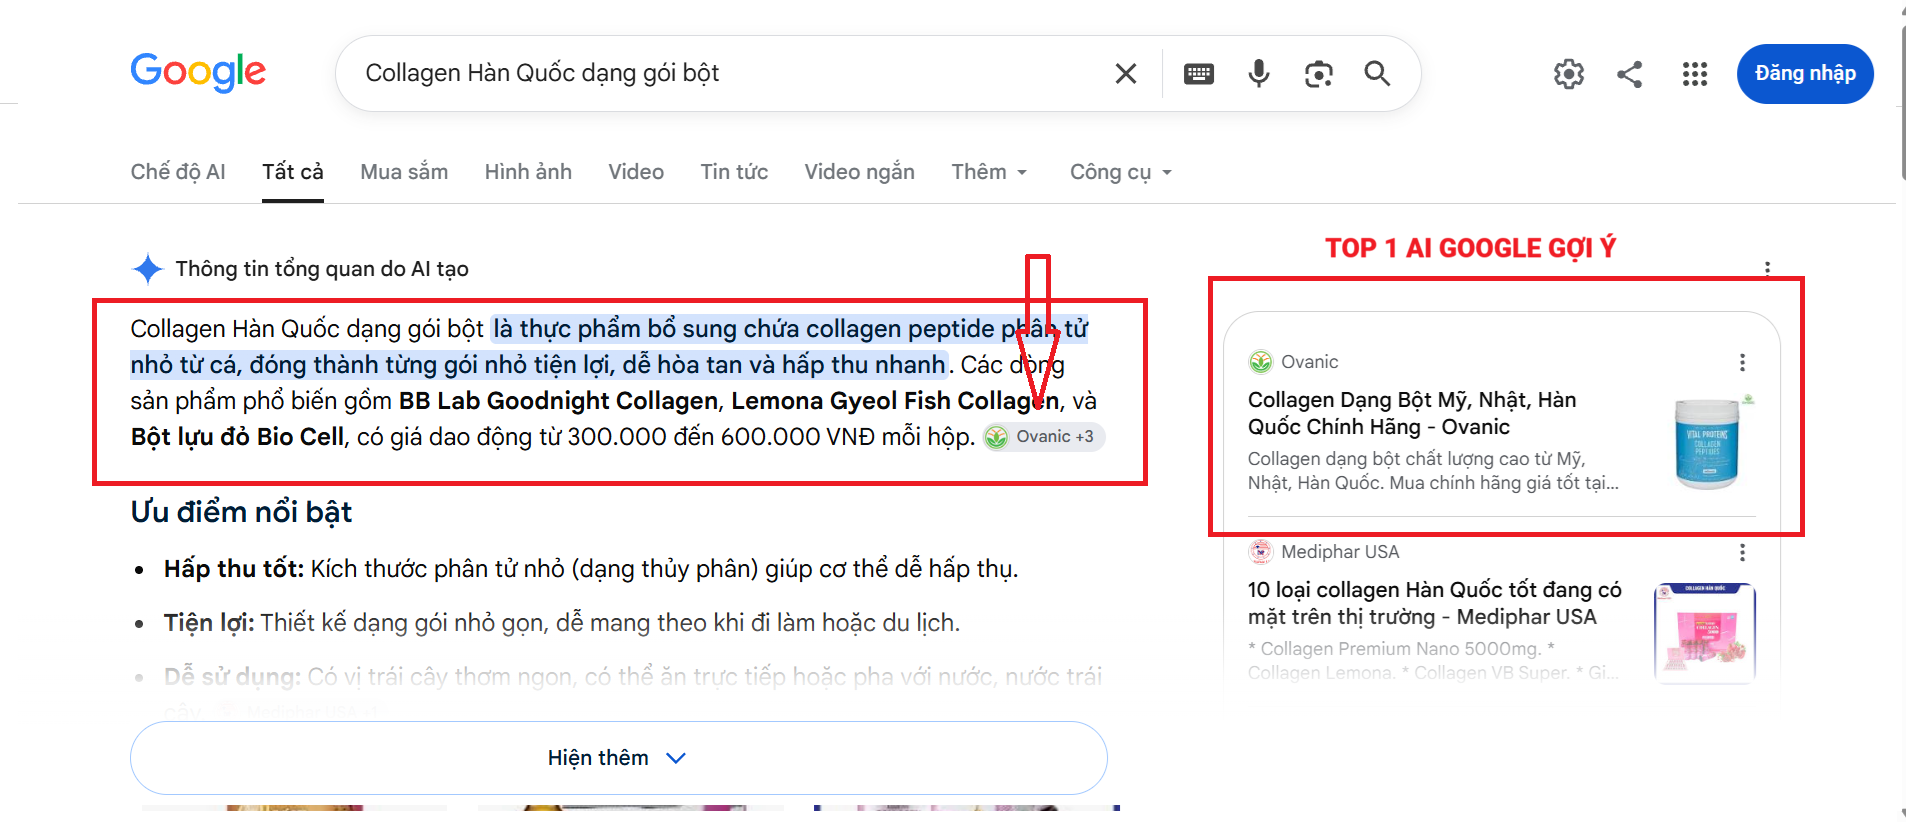Screen dimensions: 1906x822
Task: Click the Hấp thu tốt bullet text
Action: pyautogui.click(x=591, y=569)
